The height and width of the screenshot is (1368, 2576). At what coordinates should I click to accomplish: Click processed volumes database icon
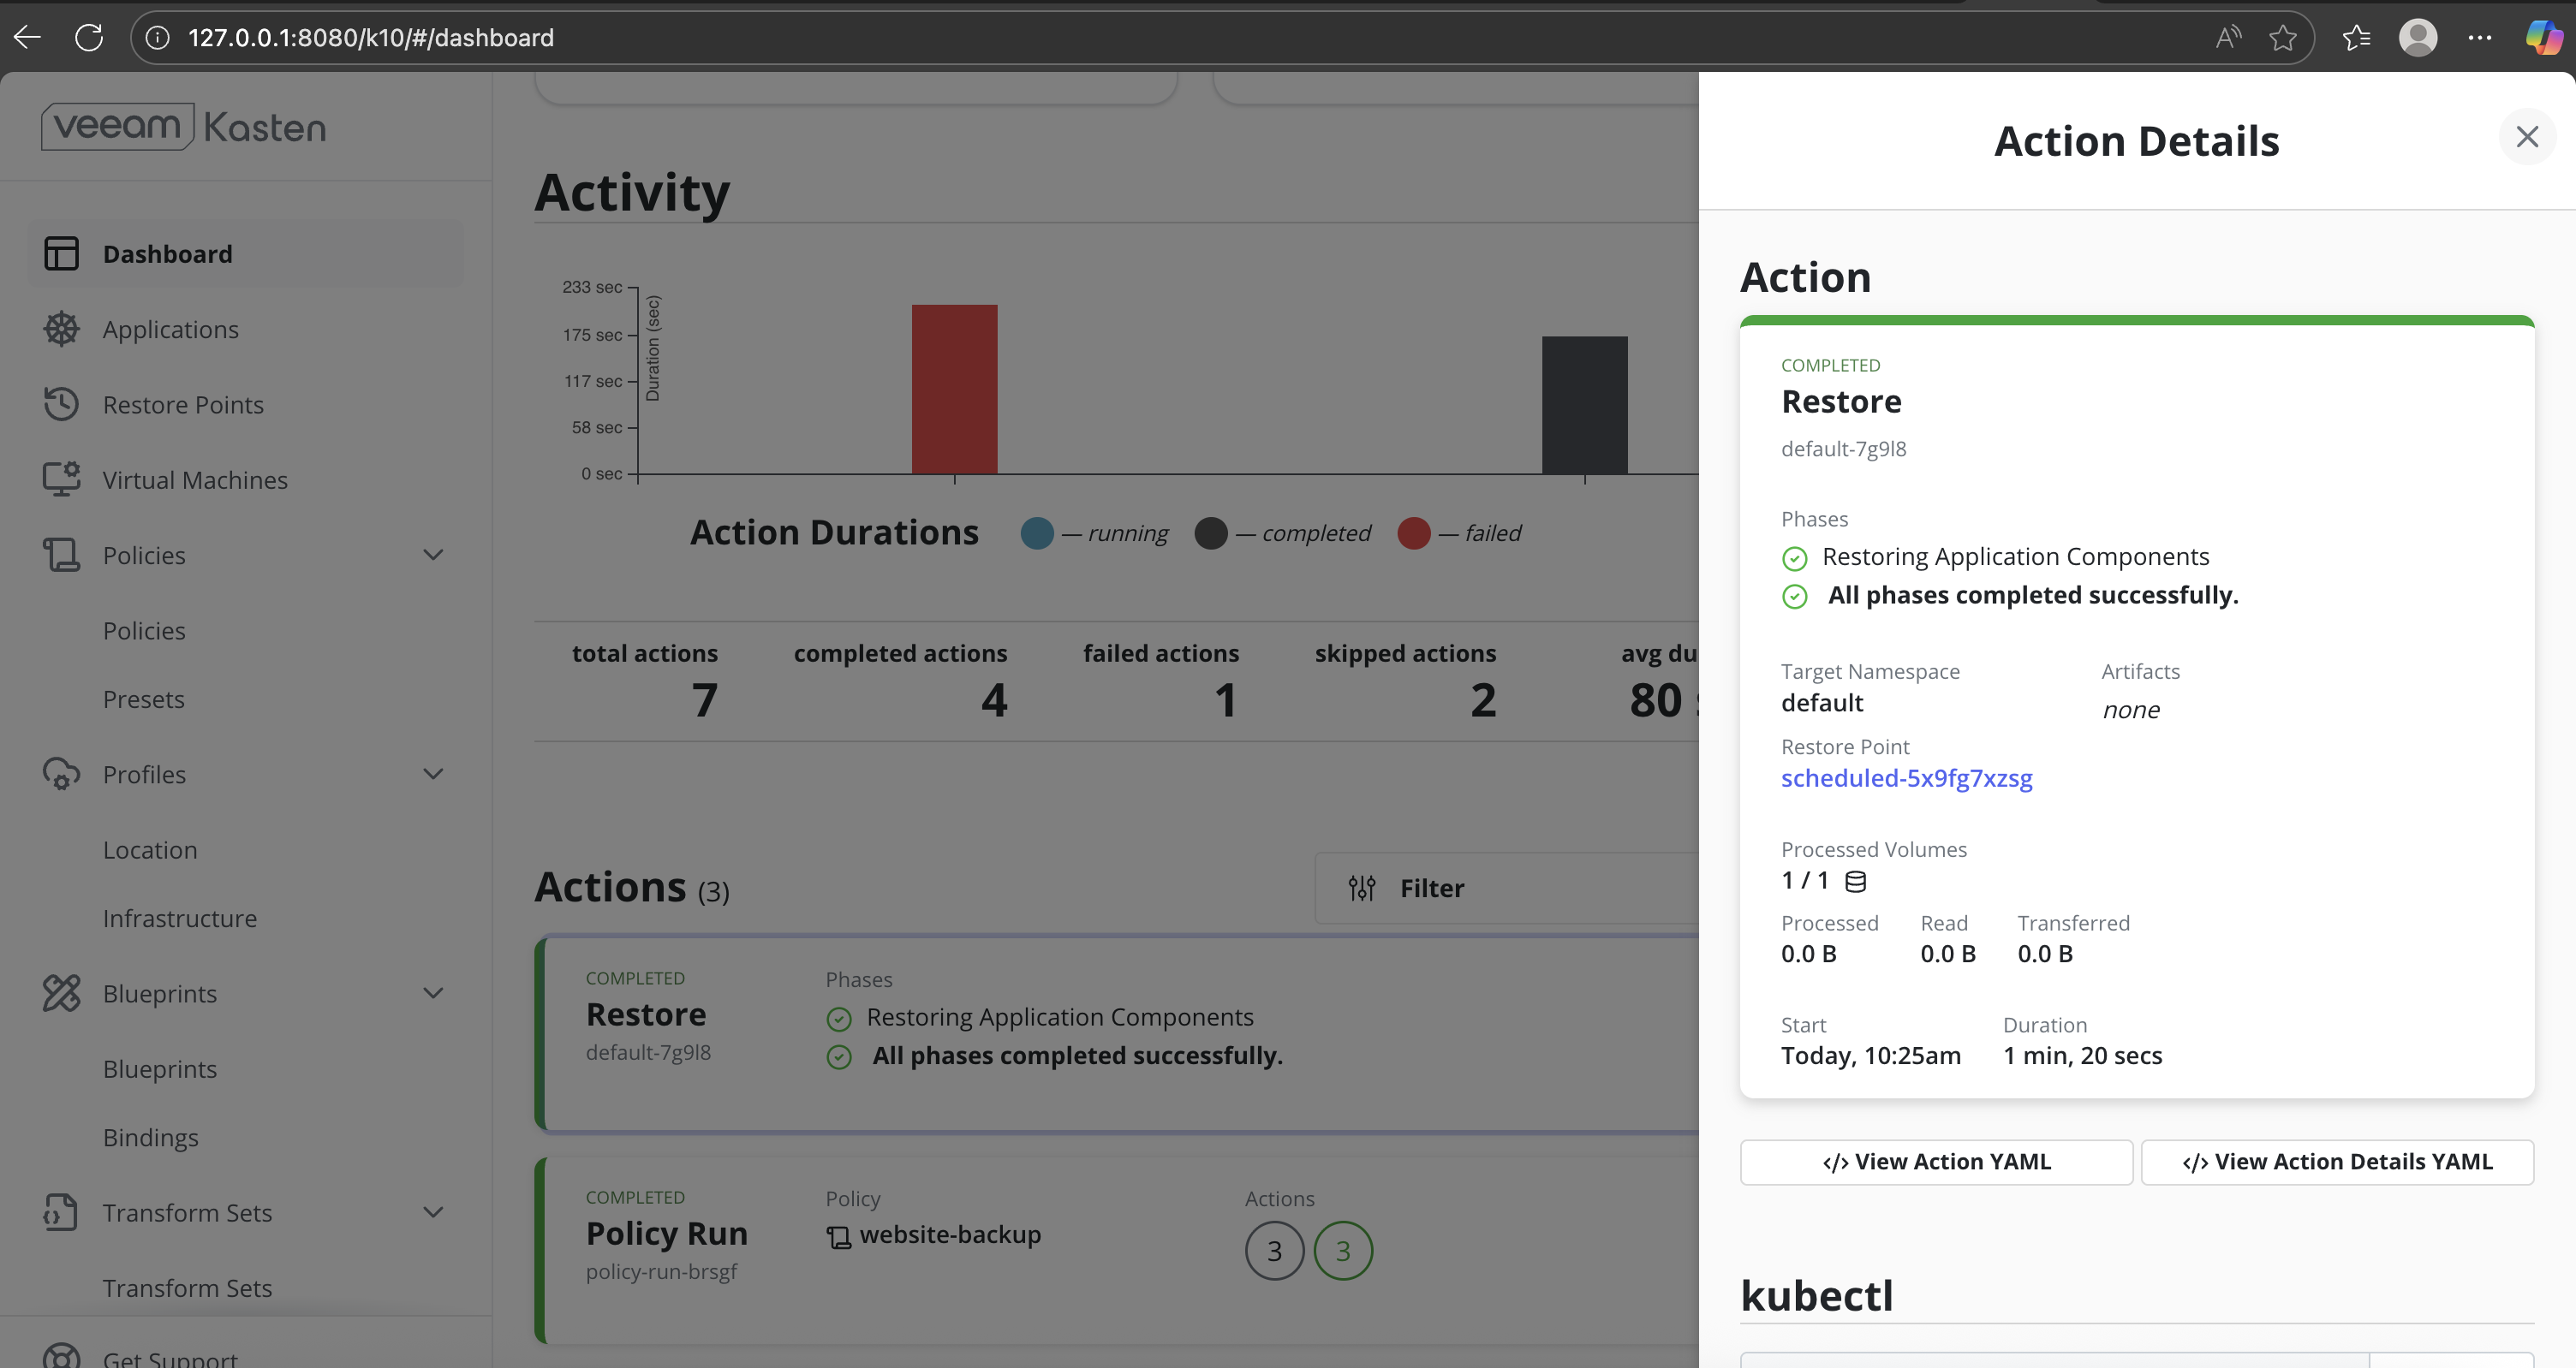tap(1855, 881)
